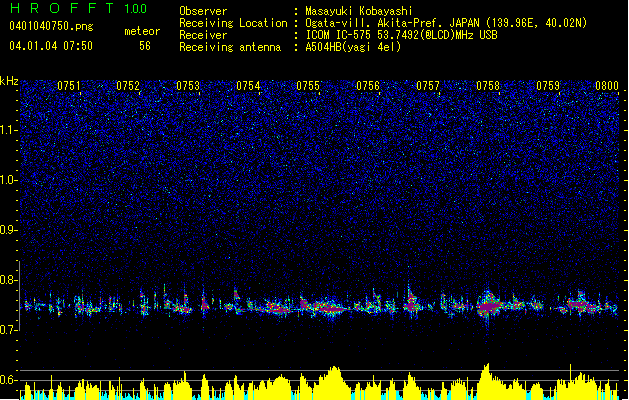The image size is (629, 400).
Task: Click the meteor count 56
Action: (145, 46)
